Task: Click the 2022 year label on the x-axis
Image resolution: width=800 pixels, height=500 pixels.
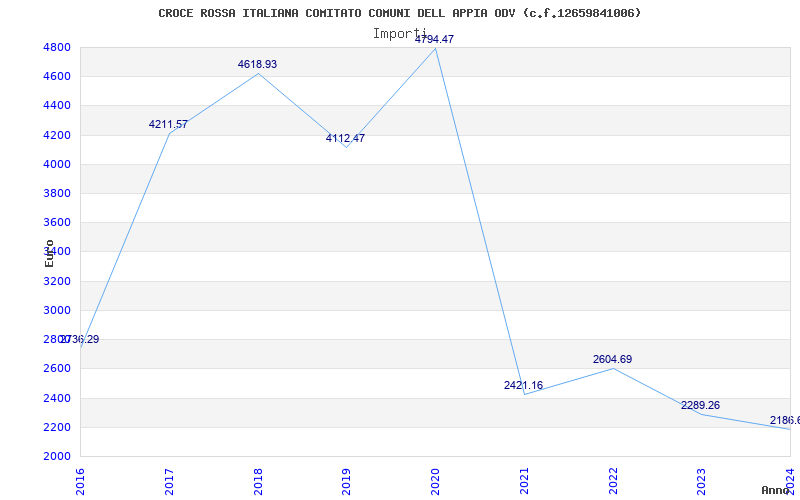Action: click(x=613, y=481)
